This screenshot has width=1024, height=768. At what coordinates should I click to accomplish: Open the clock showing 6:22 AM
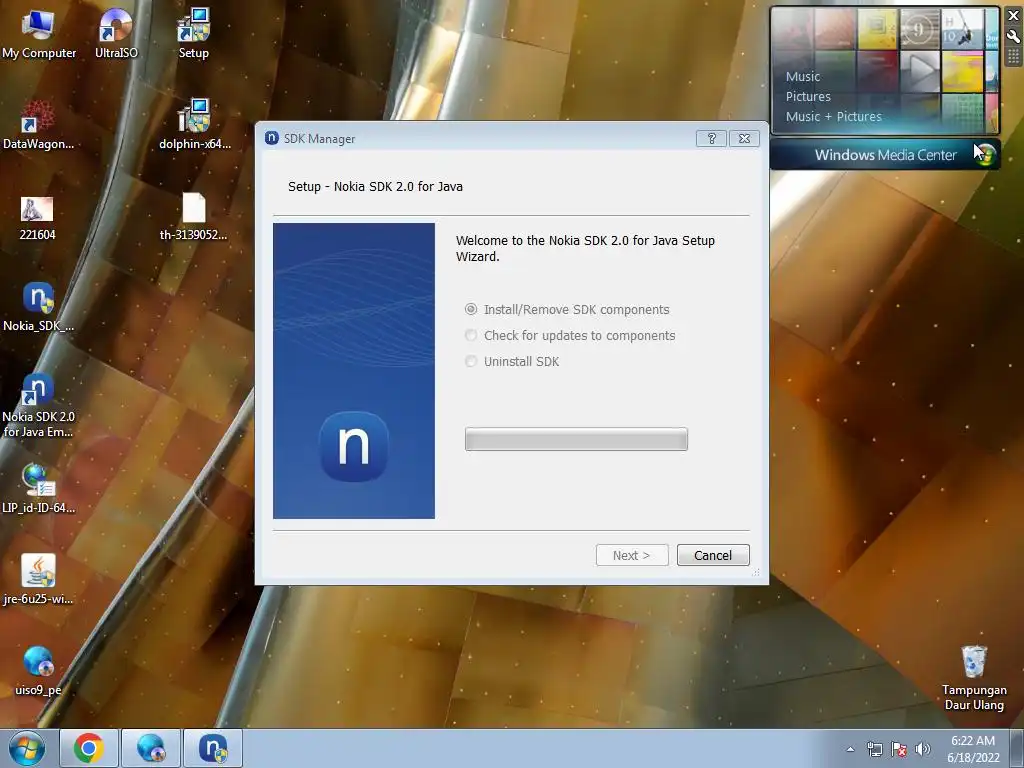pyautogui.click(x=973, y=749)
